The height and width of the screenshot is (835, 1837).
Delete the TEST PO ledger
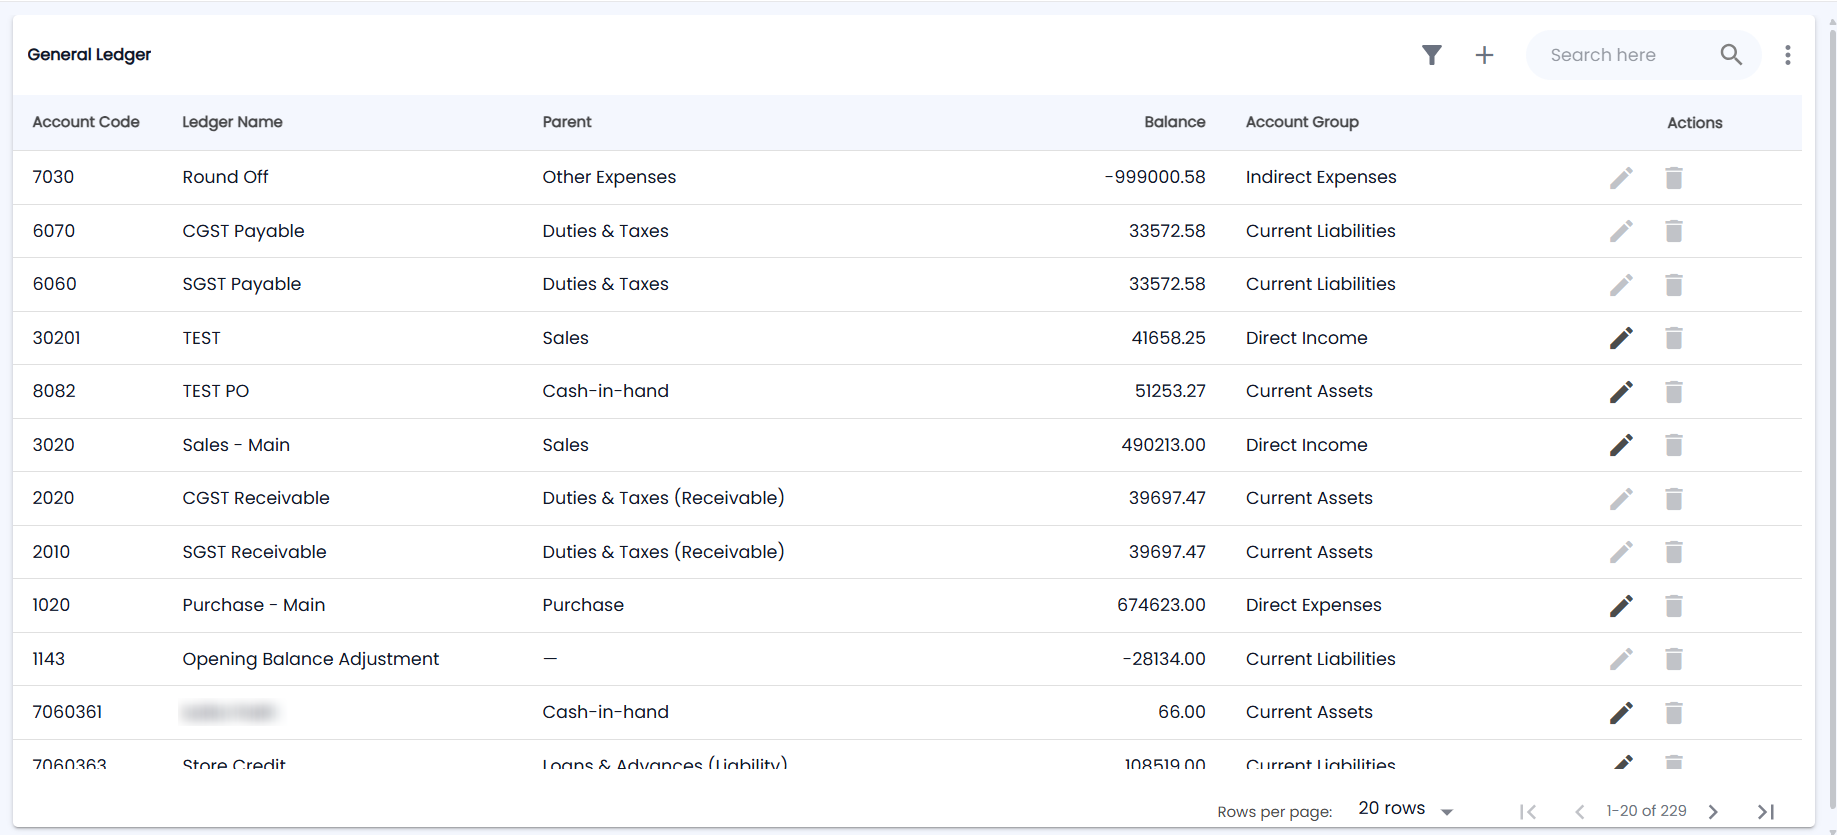pos(1673,392)
